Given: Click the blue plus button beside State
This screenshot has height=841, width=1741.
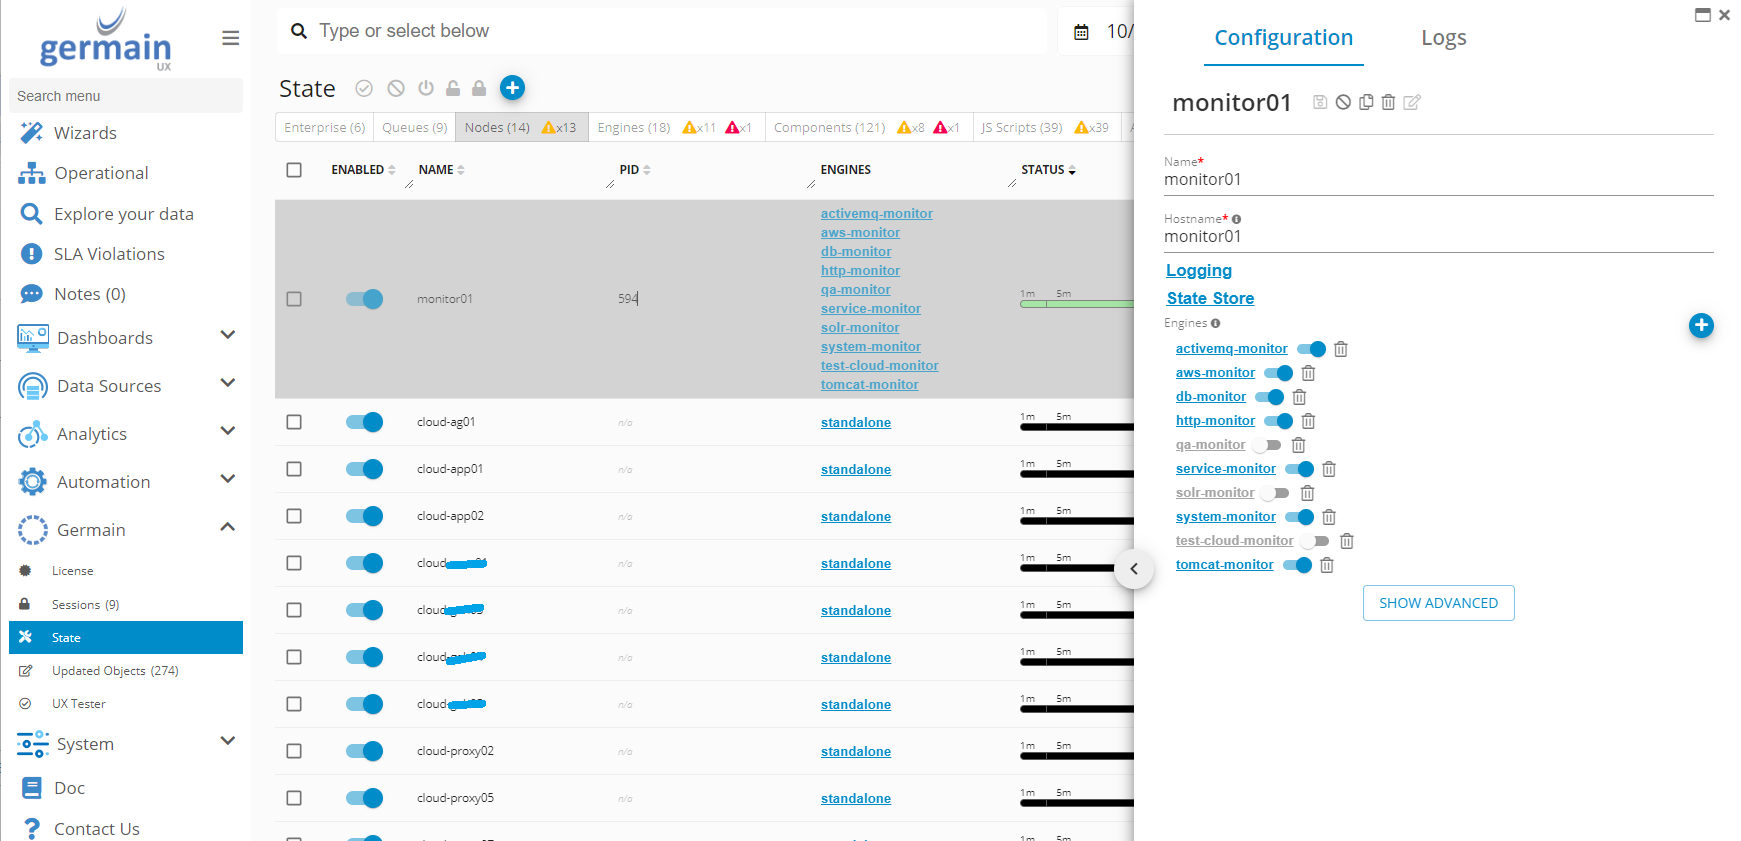Looking at the screenshot, I should point(512,88).
